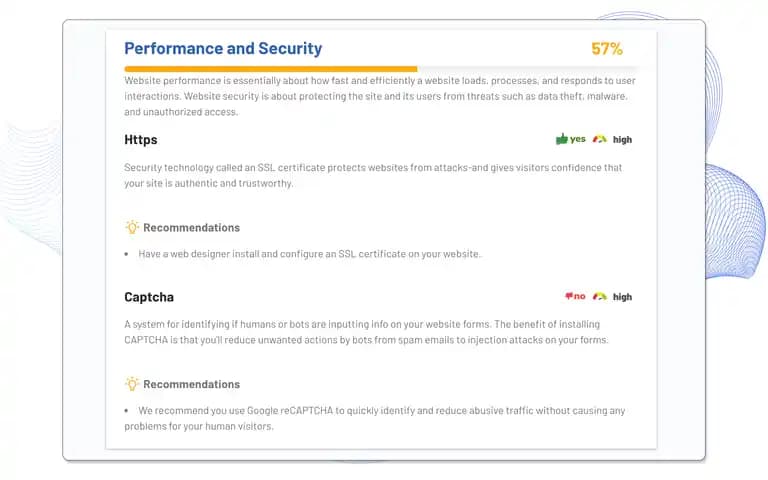Click the SSL certificate install recommendation text
The height and width of the screenshot is (480, 768).
[310, 254]
